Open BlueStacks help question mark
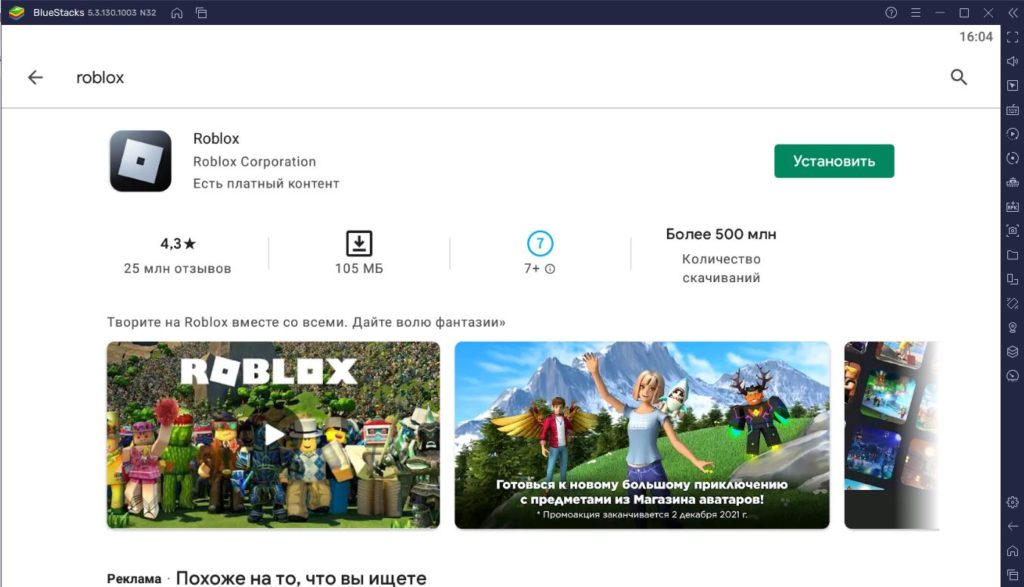This screenshot has height=587, width=1024. tap(891, 12)
